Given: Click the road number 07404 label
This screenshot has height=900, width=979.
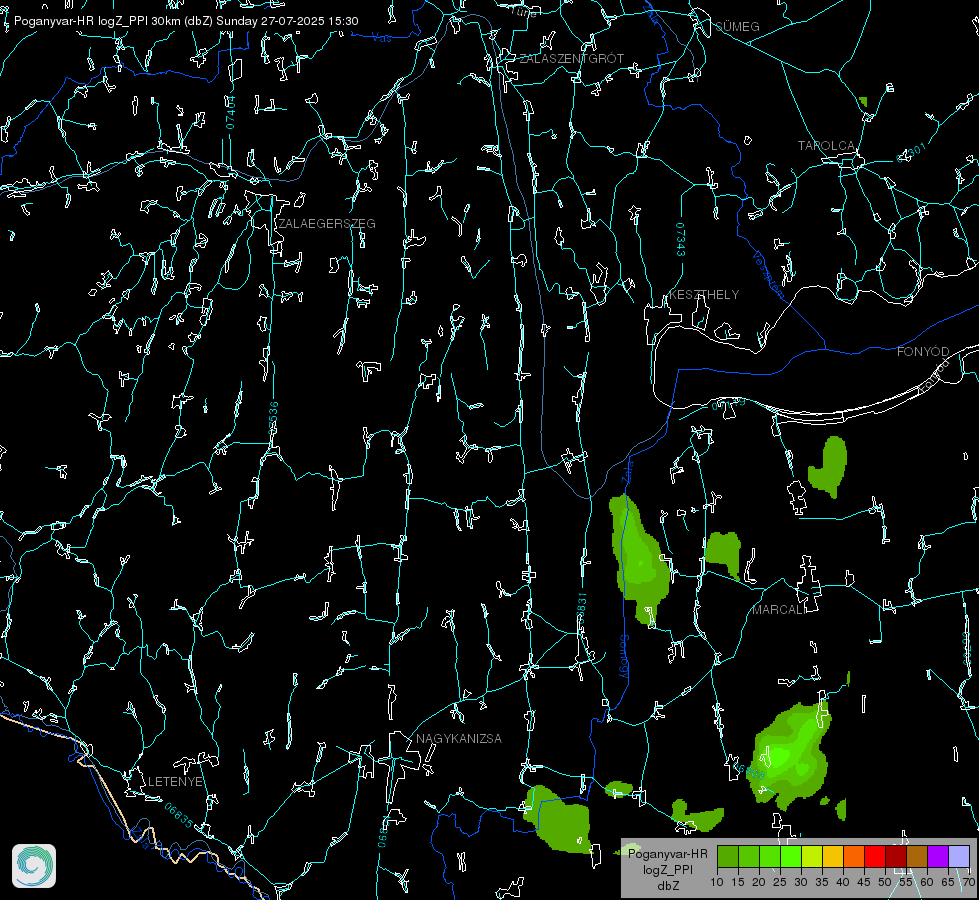Looking at the screenshot, I should click(x=231, y=112).
